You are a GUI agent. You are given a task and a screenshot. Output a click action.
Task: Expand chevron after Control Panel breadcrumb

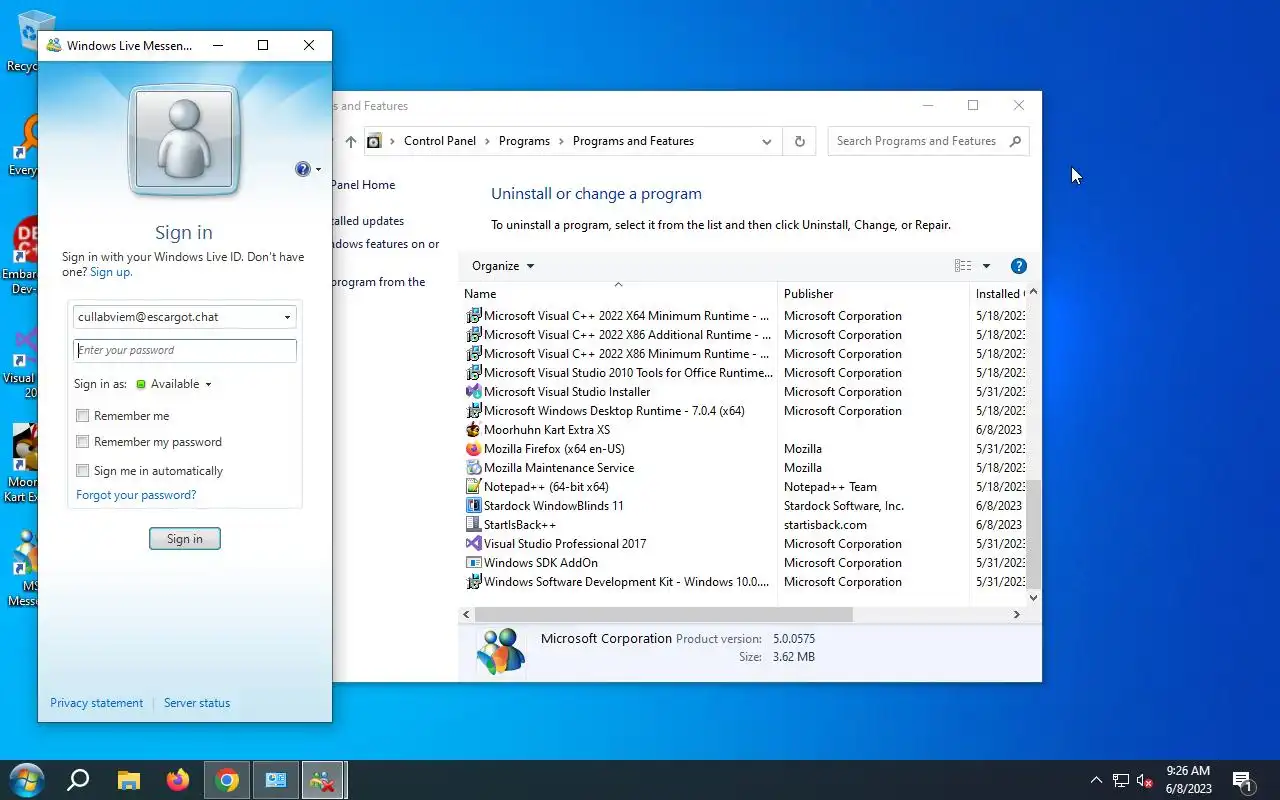[x=488, y=141]
